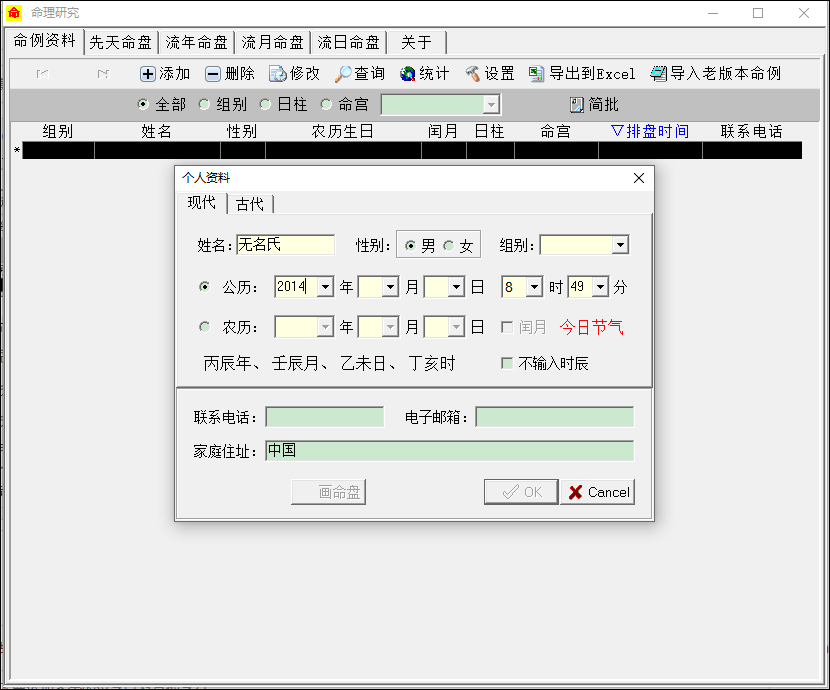This screenshot has width=830, height=690.
Task: Select the 农历 calendar radio button
Action: pos(204,326)
